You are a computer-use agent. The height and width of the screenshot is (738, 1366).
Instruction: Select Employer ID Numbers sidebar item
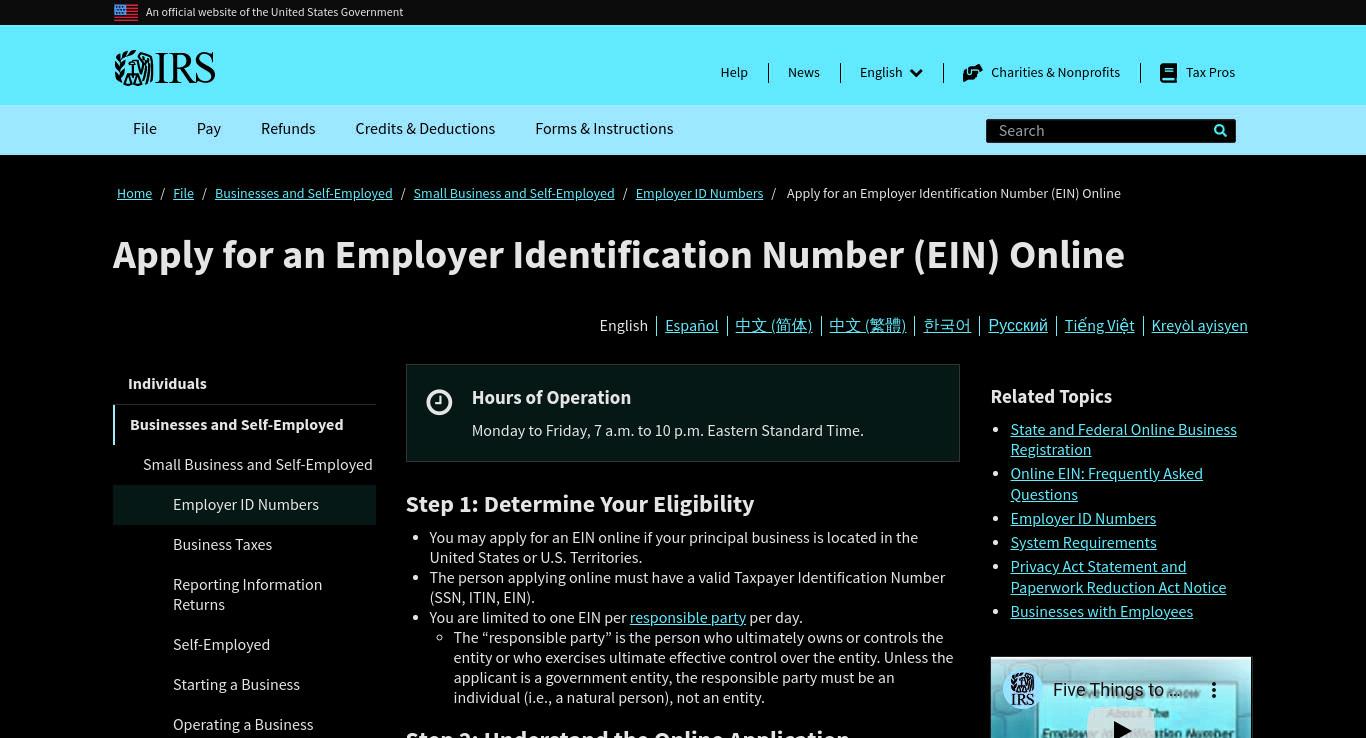point(245,505)
